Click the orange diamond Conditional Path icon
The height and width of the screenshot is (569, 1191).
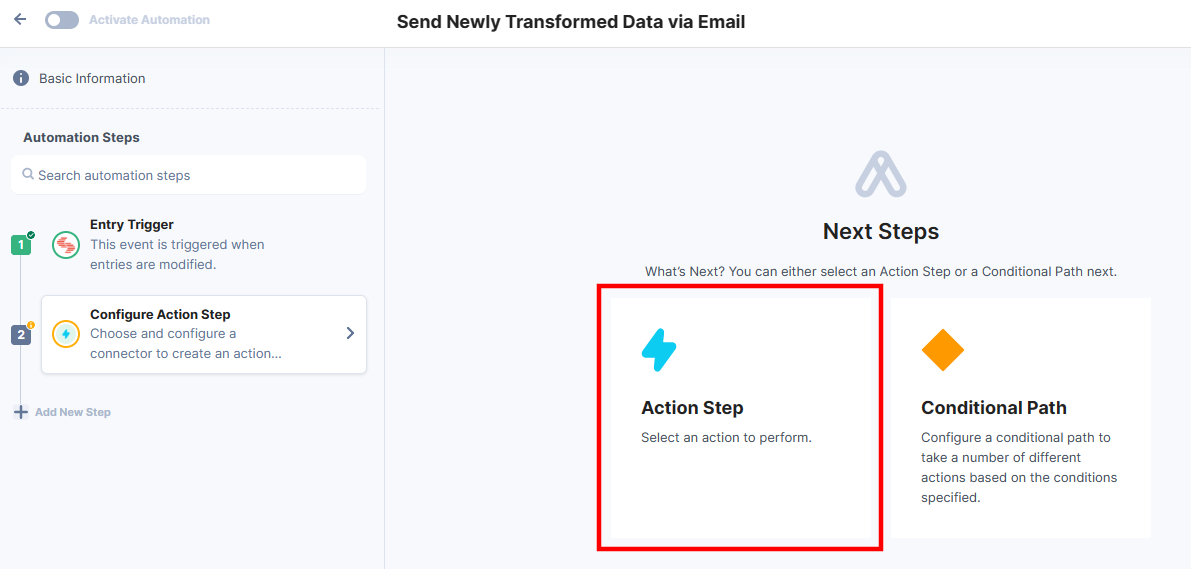(943, 349)
